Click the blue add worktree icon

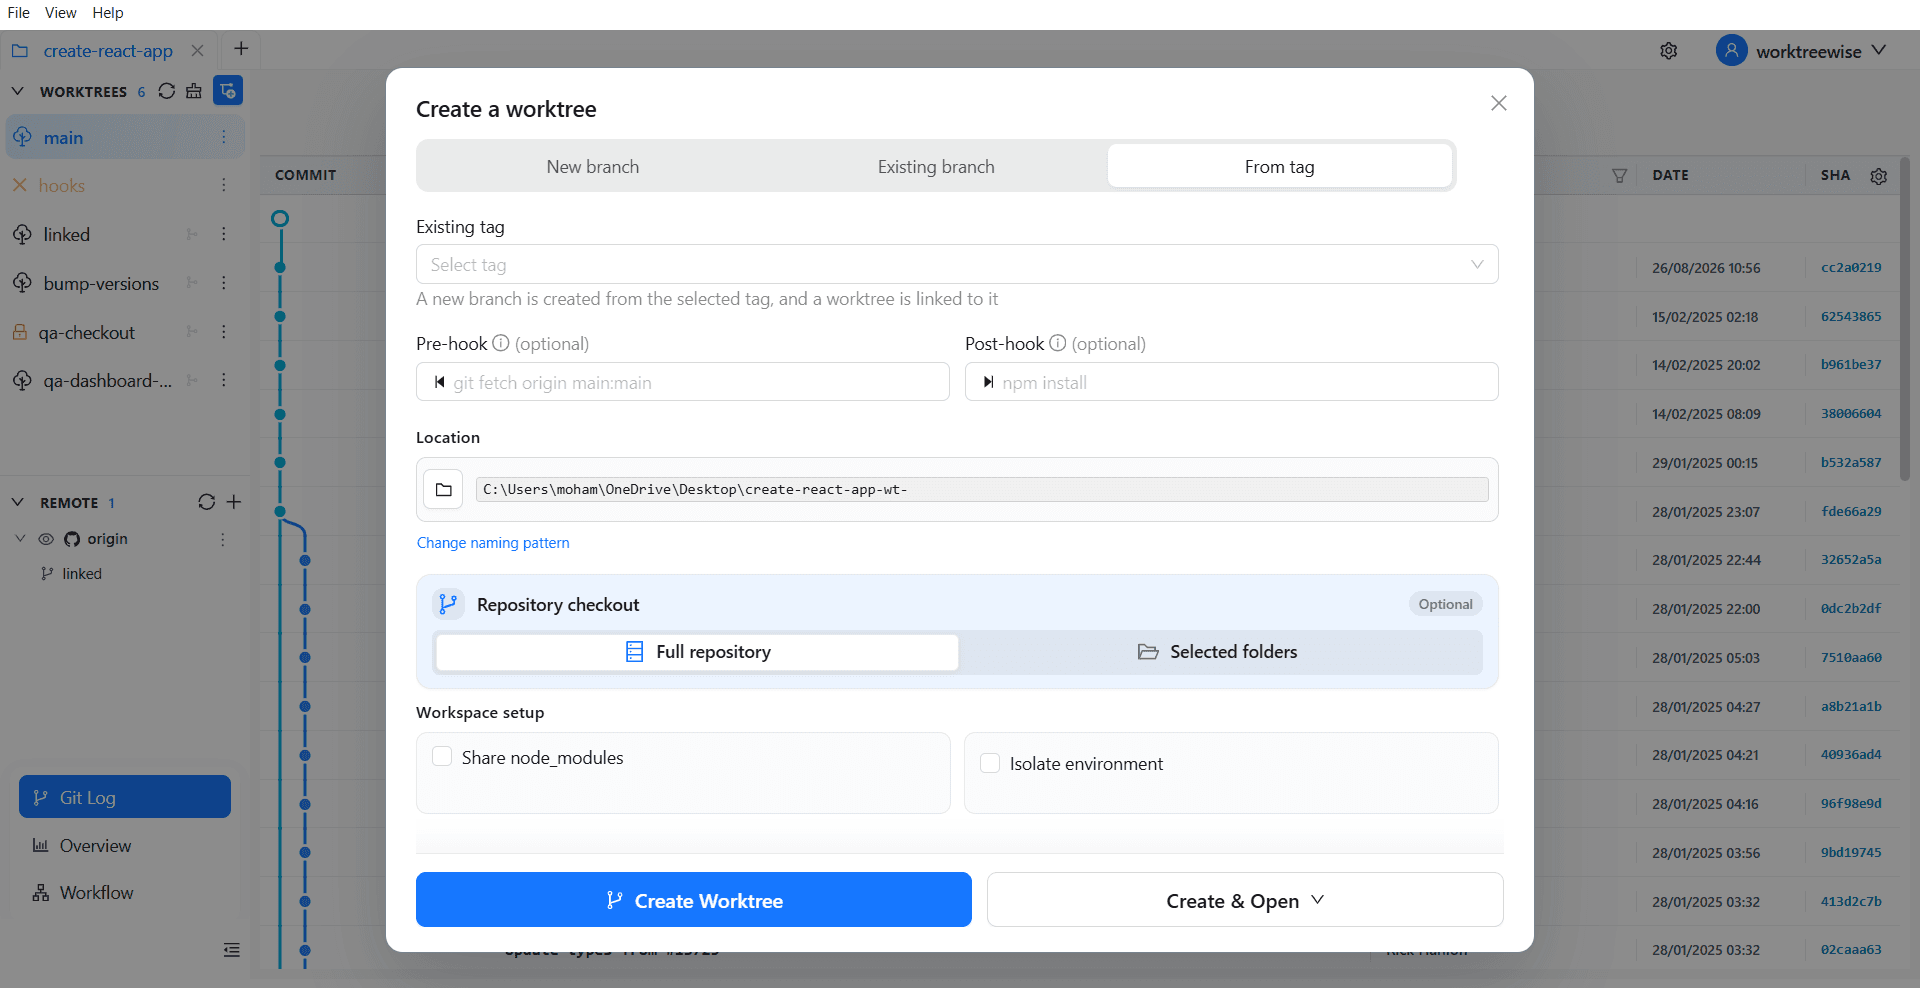tap(228, 91)
